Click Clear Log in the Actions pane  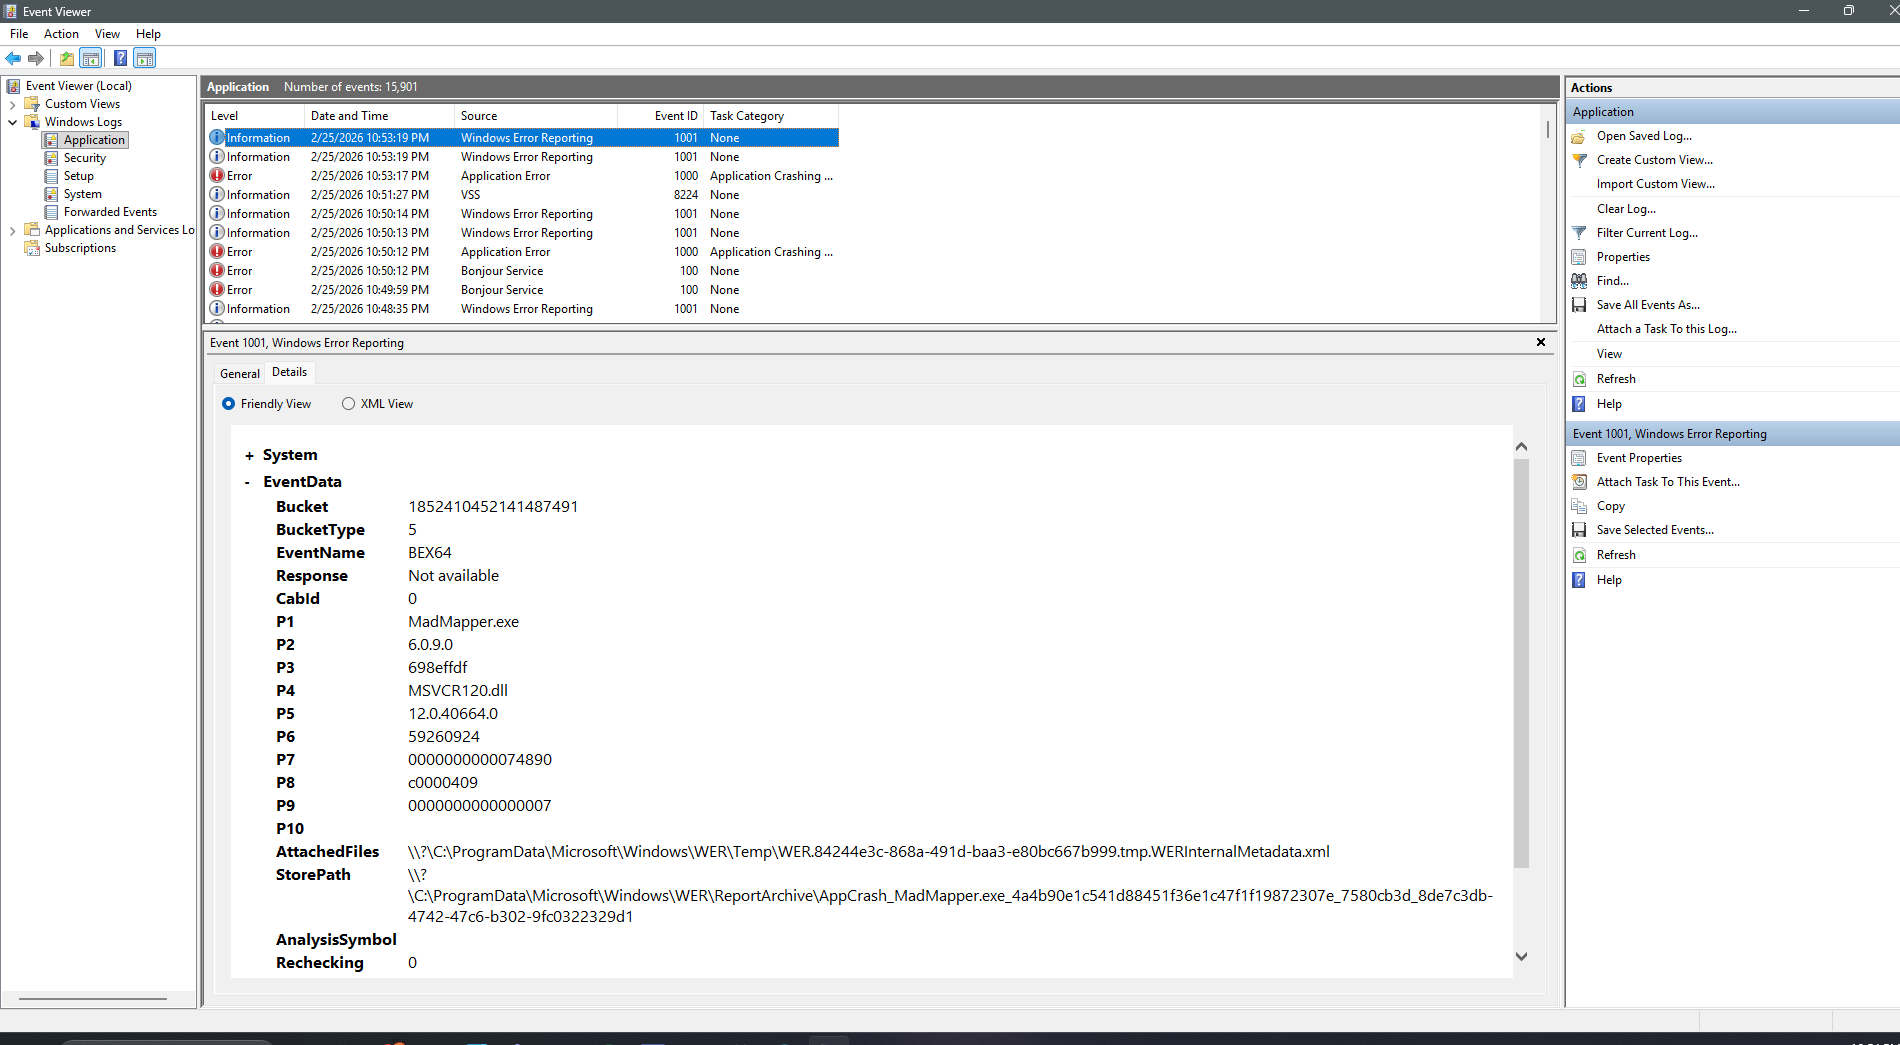point(1626,208)
